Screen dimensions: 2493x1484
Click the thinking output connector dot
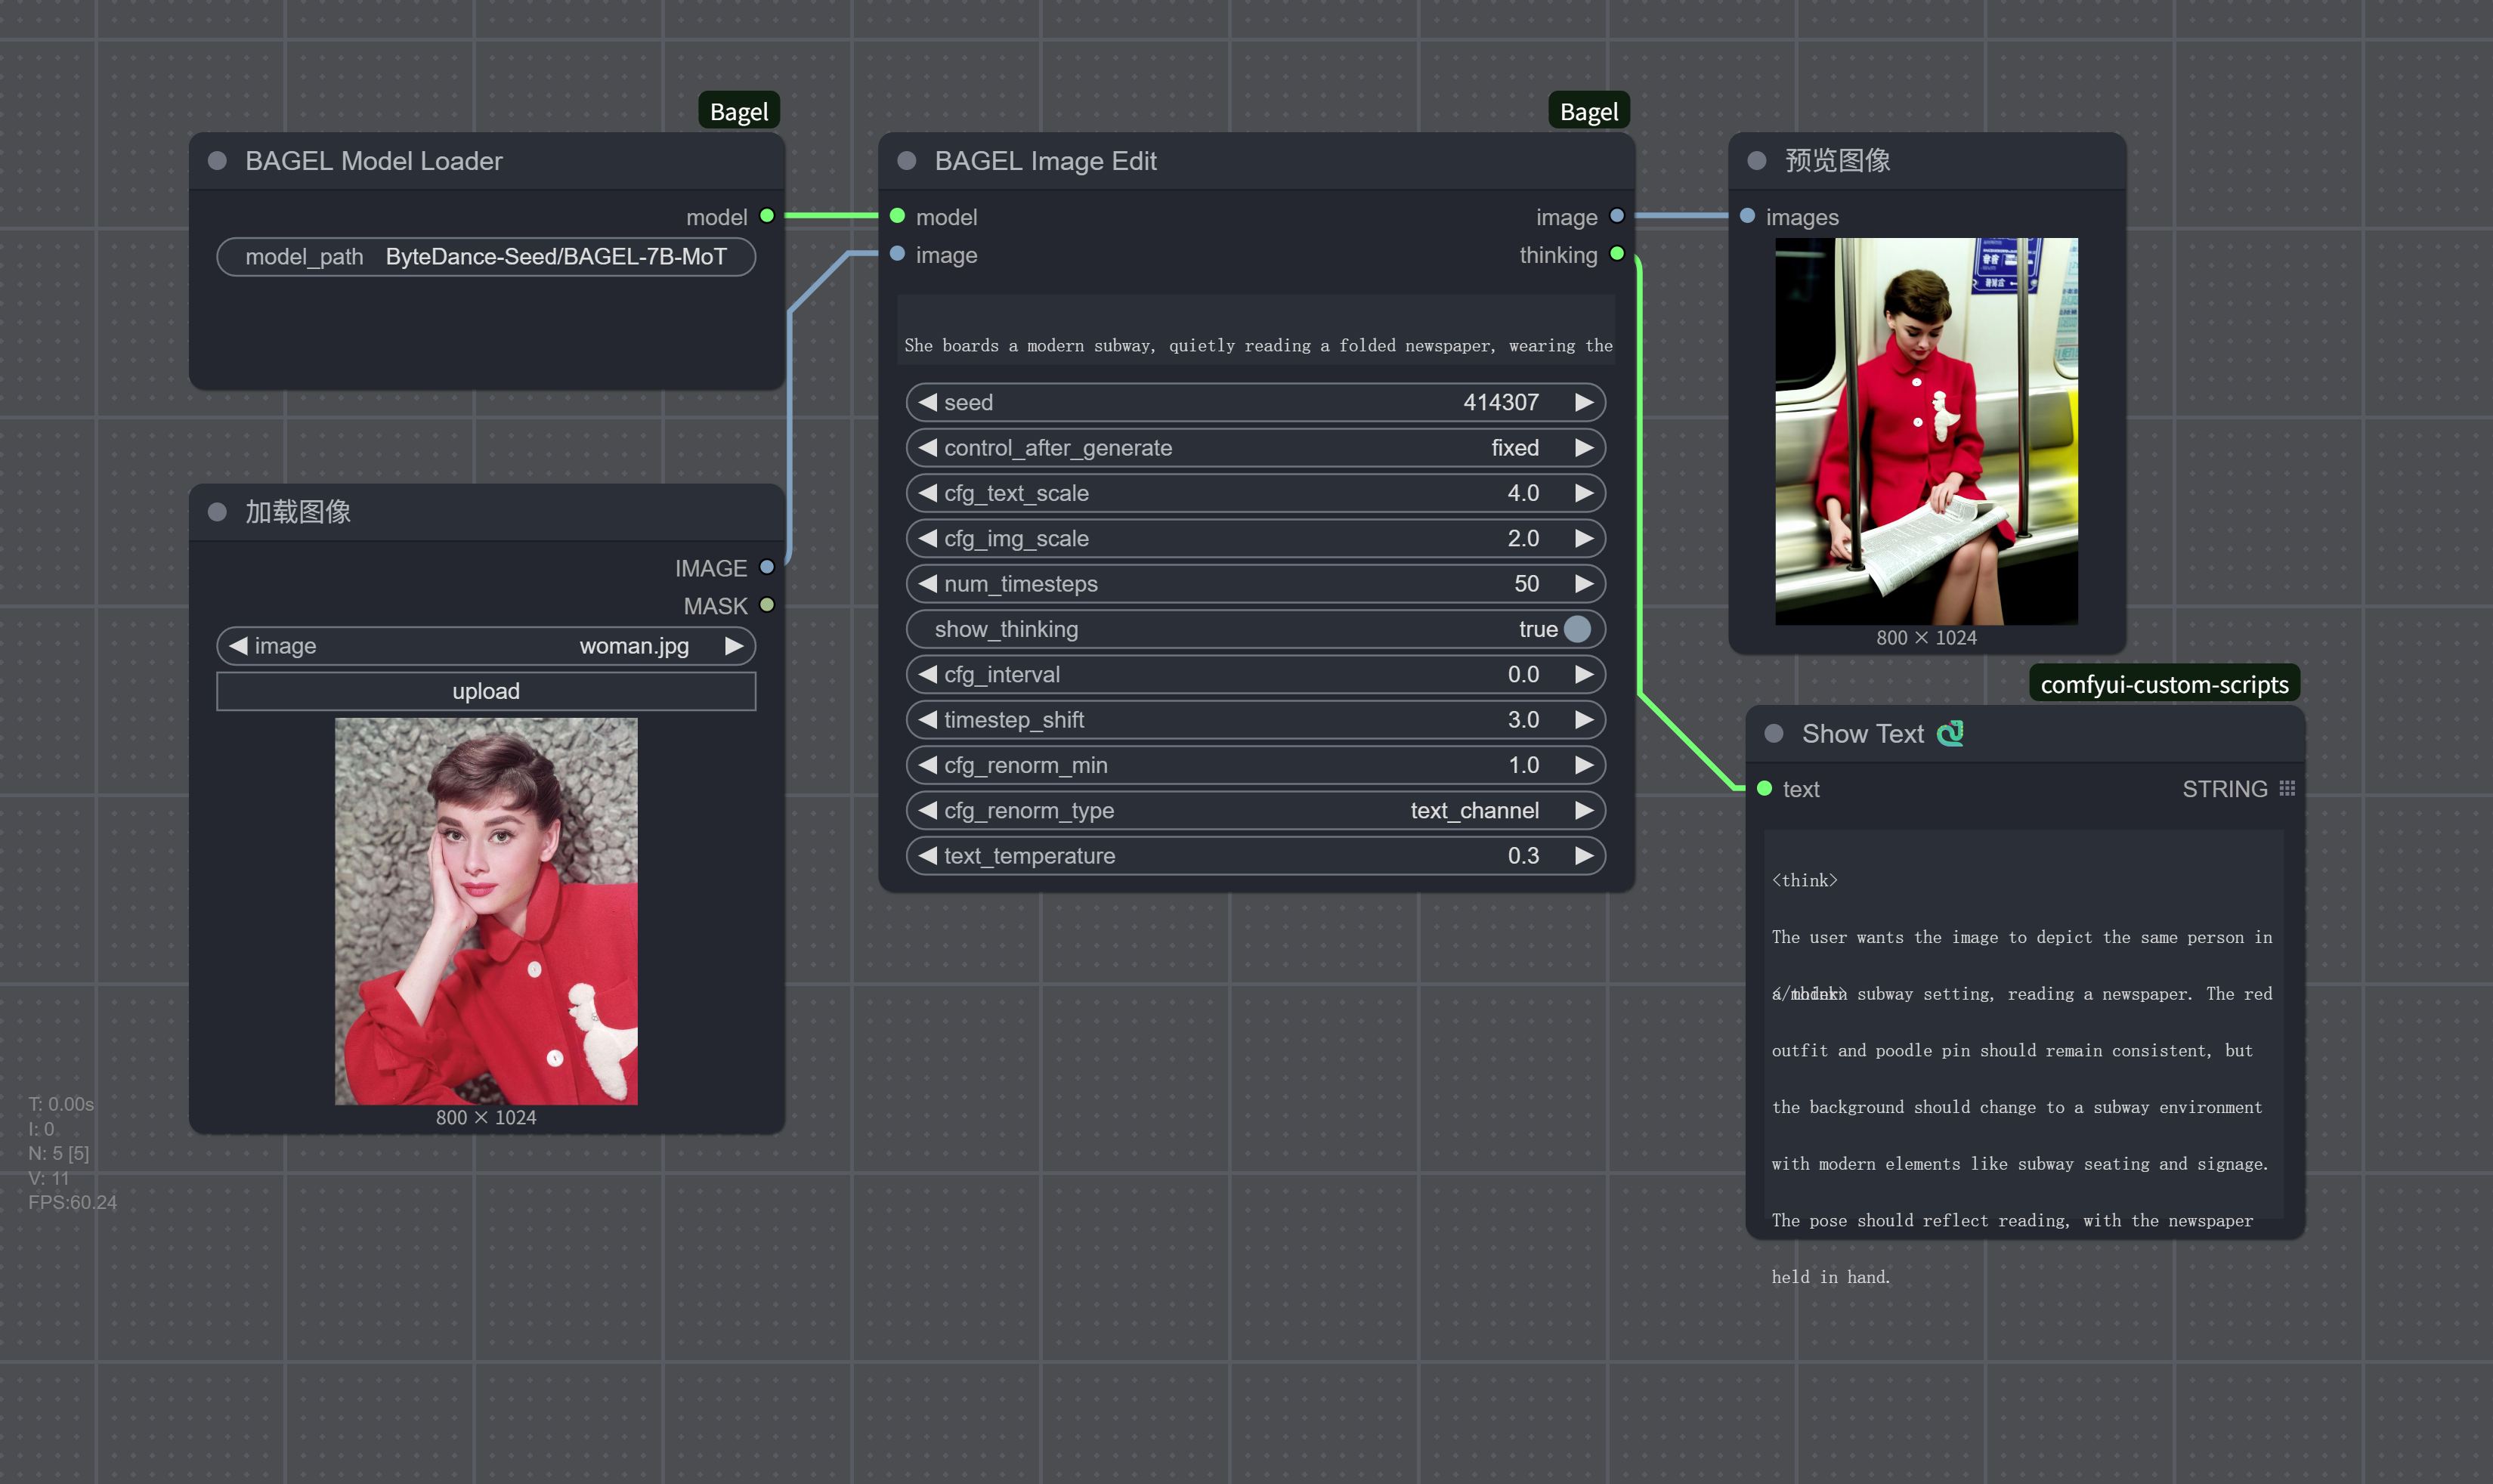1617,254
